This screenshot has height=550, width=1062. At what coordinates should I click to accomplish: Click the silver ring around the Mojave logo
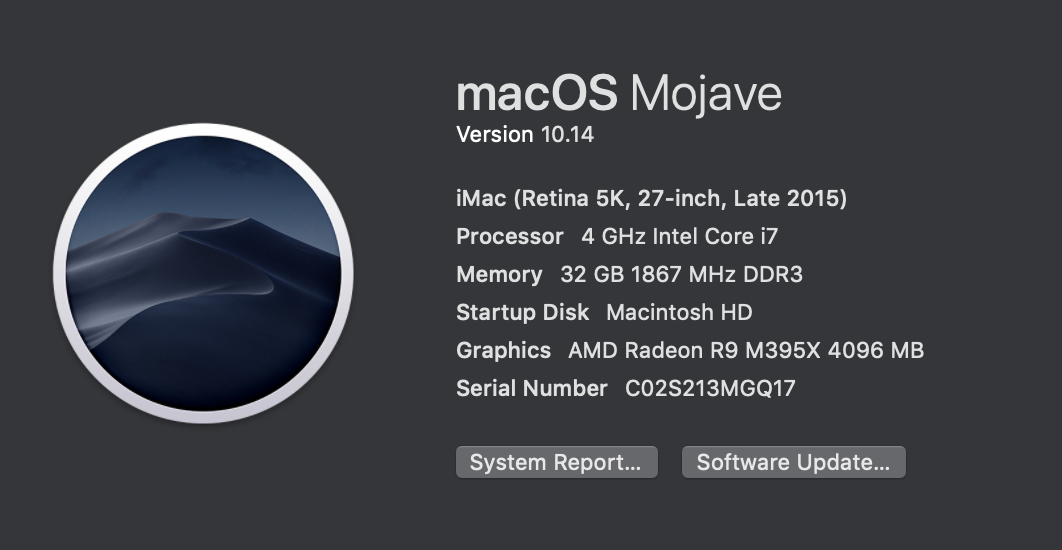click(203, 130)
